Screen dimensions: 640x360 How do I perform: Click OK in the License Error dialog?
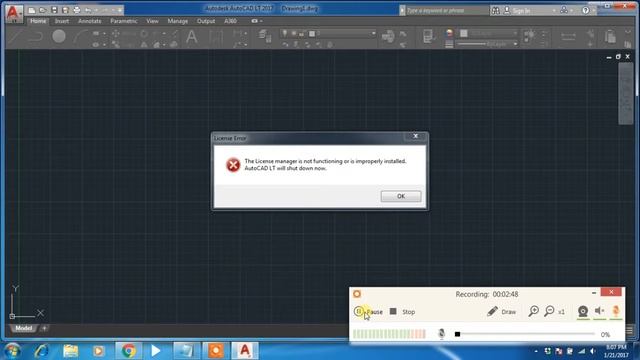point(401,196)
